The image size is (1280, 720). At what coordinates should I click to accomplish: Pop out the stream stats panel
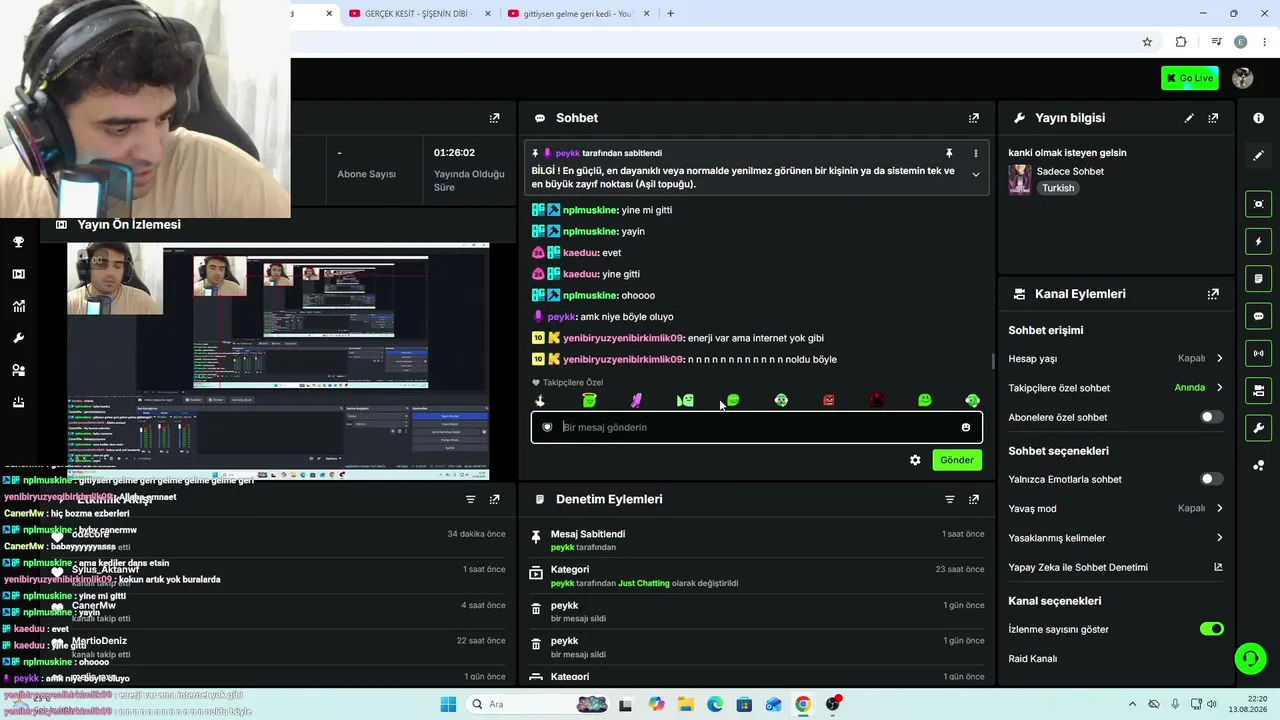point(494,118)
